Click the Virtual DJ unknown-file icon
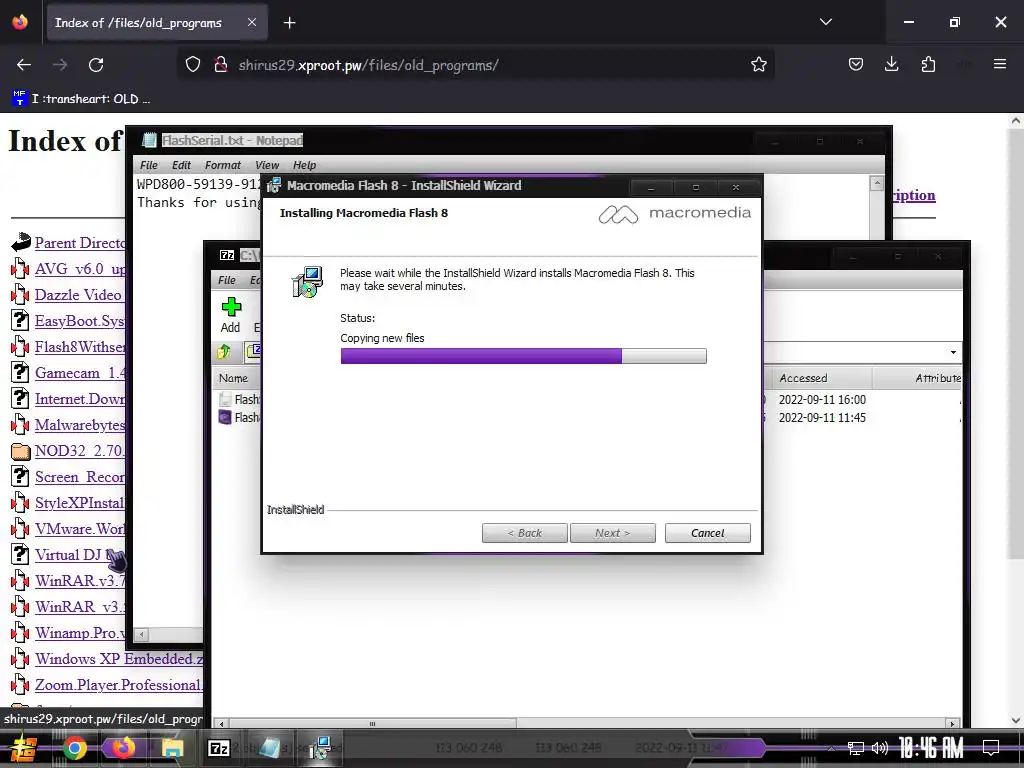This screenshot has height=768, width=1024. (x=20, y=554)
